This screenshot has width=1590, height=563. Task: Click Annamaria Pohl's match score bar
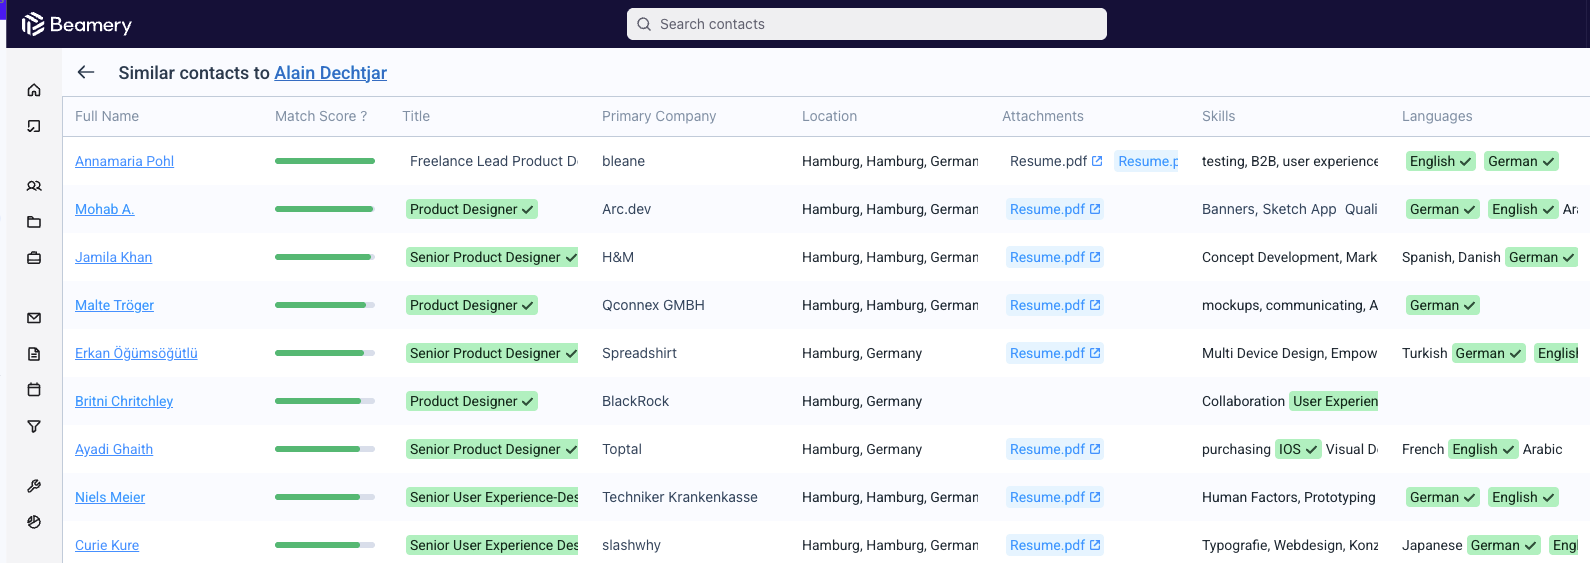[x=325, y=161]
